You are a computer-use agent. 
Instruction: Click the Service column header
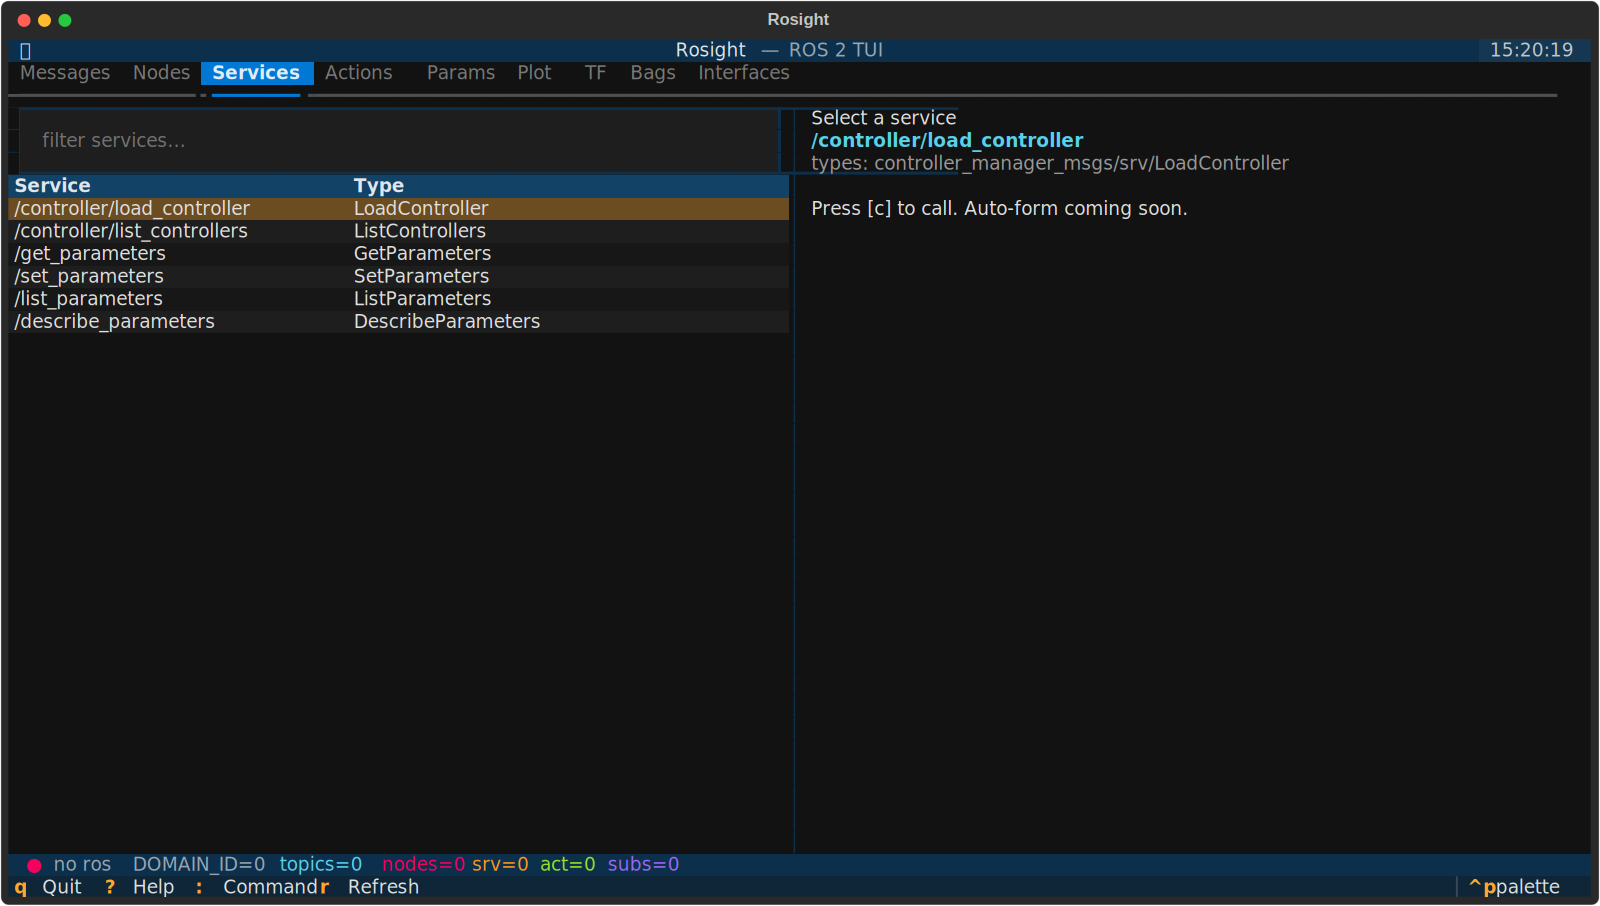point(52,186)
